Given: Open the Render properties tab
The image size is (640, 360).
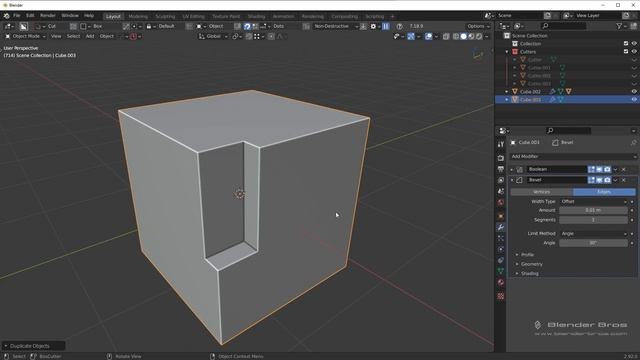Looking at the screenshot, I should [501, 158].
